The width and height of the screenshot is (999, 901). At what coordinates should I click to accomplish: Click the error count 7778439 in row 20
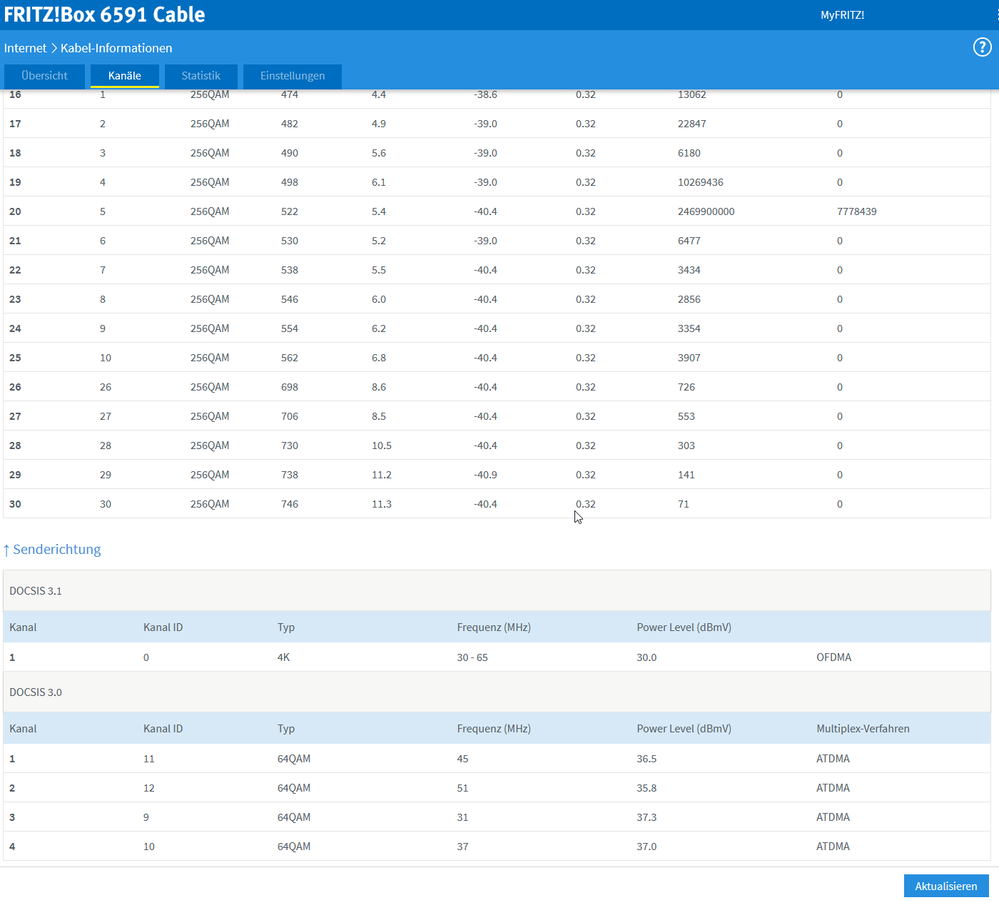pos(857,212)
